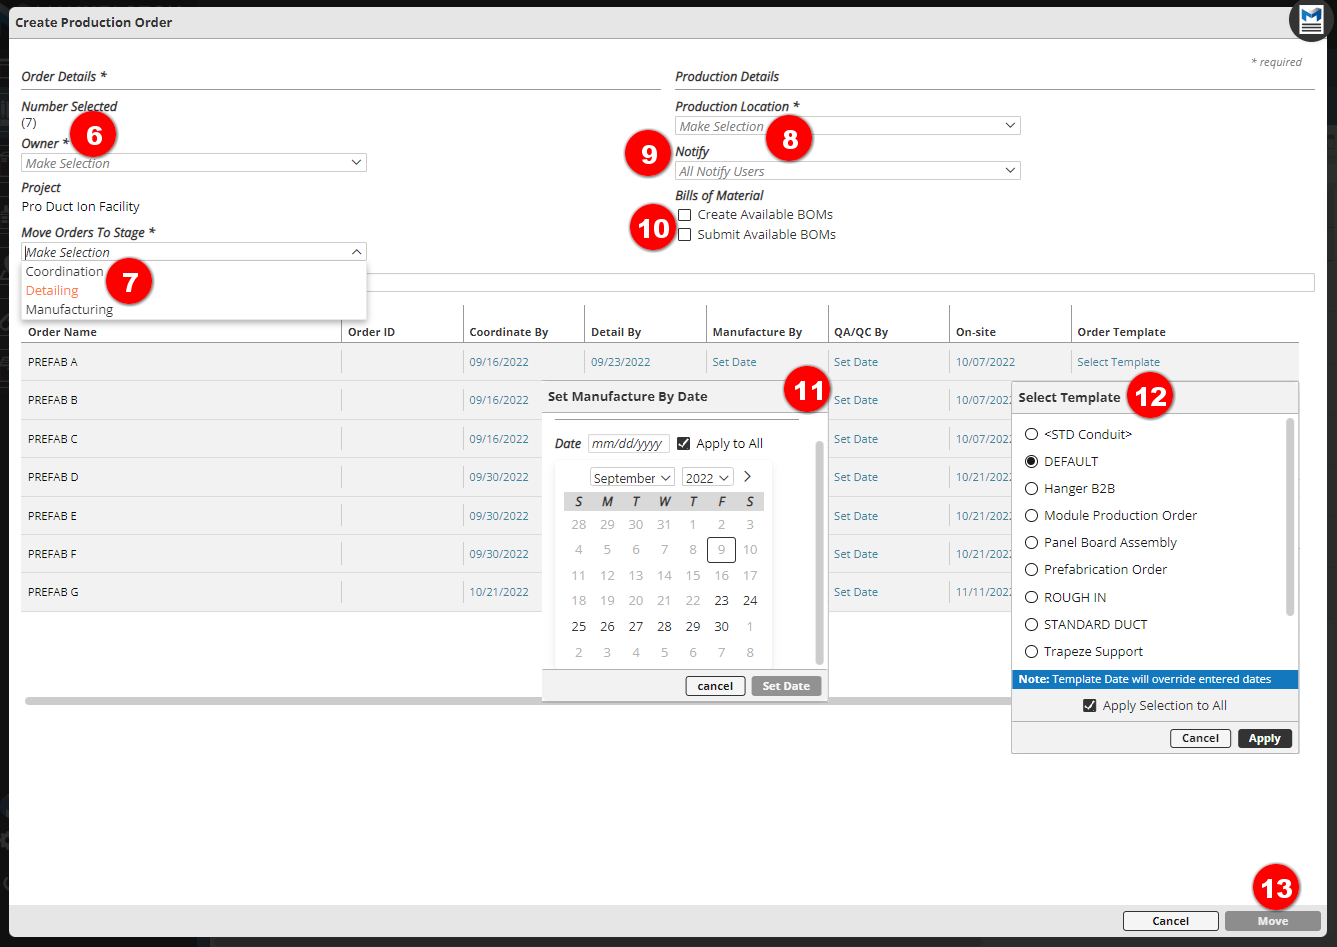The image size is (1337, 947).
Task: Uncheck Apply to All for date
Action: pyautogui.click(x=684, y=444)
